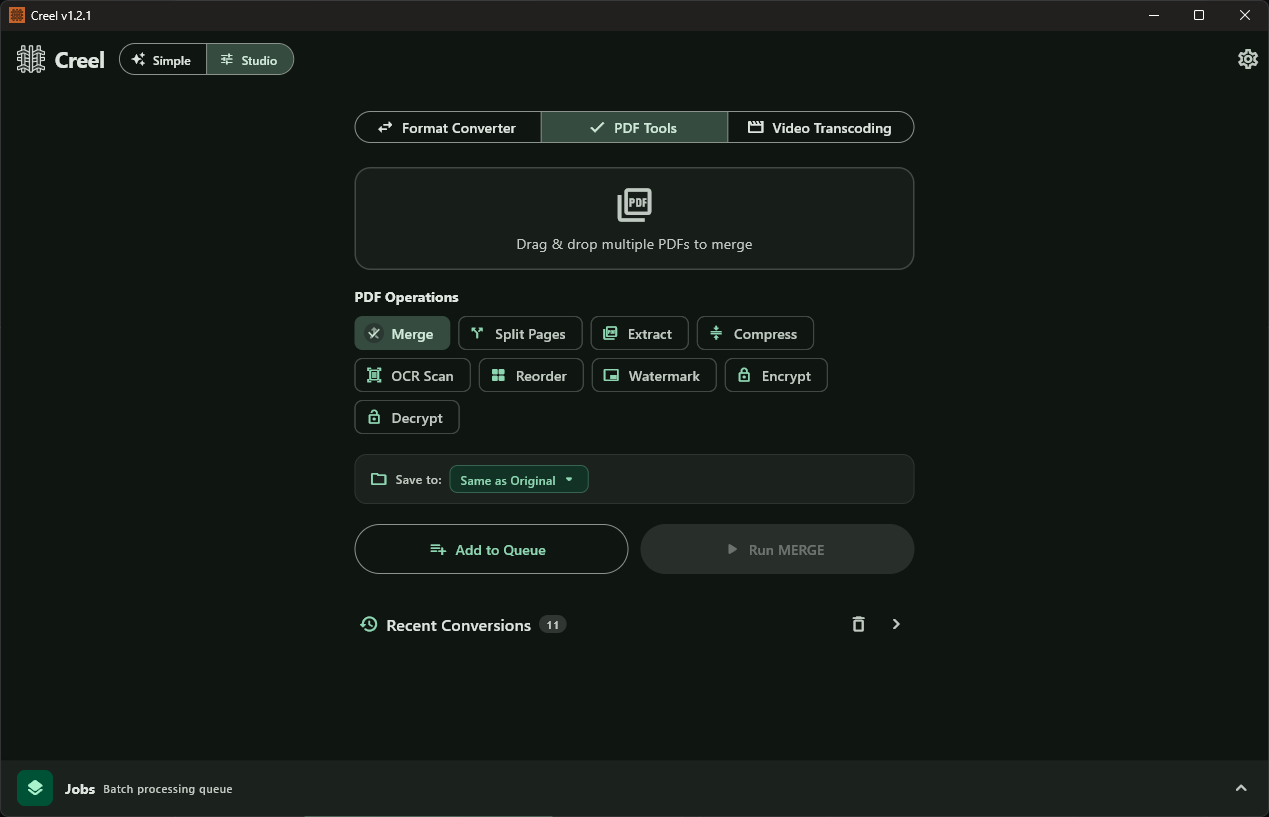
Task: Open settings via the gear icon
Action: pos(1247,59)
